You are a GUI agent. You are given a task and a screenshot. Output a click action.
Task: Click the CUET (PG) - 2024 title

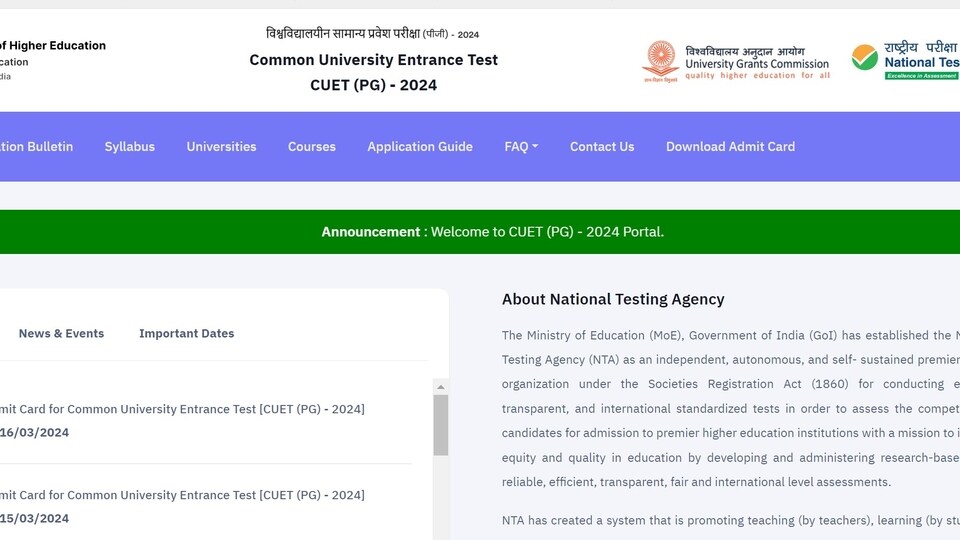[373, 85]
